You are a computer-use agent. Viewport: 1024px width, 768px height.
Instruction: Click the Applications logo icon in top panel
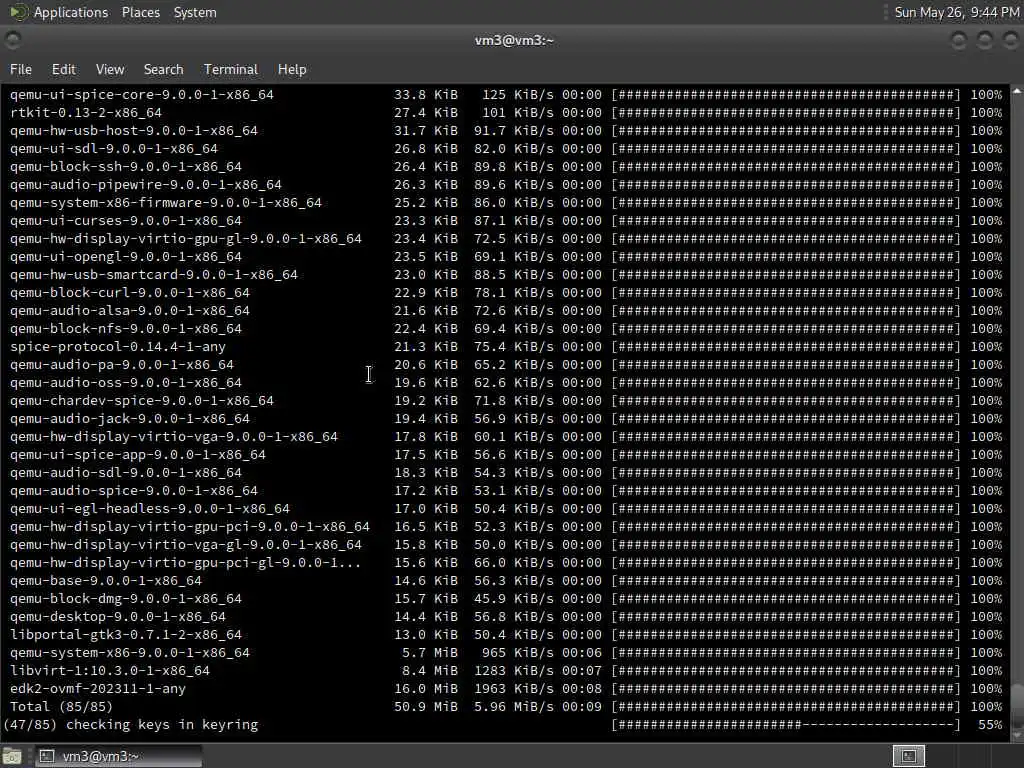pyautogui.click(x=19, y=12)
